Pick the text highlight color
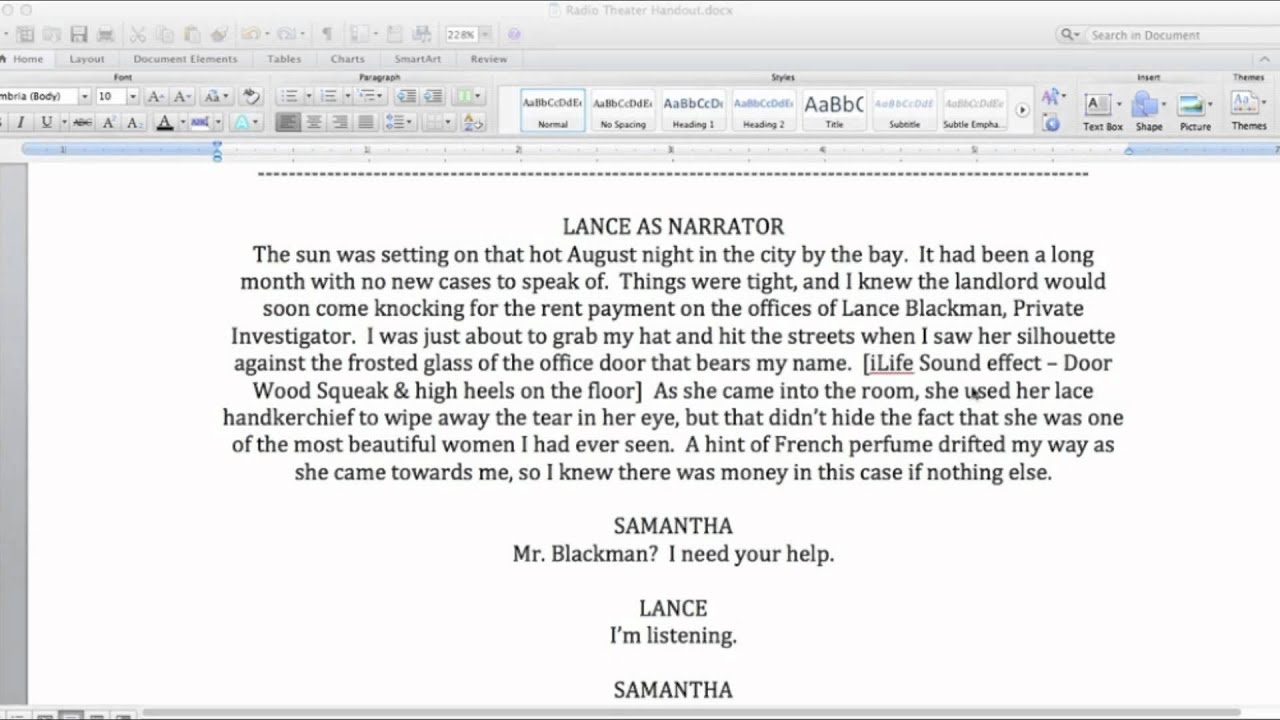This screenshot has height=720, width=1280. [x=199, y=122]
